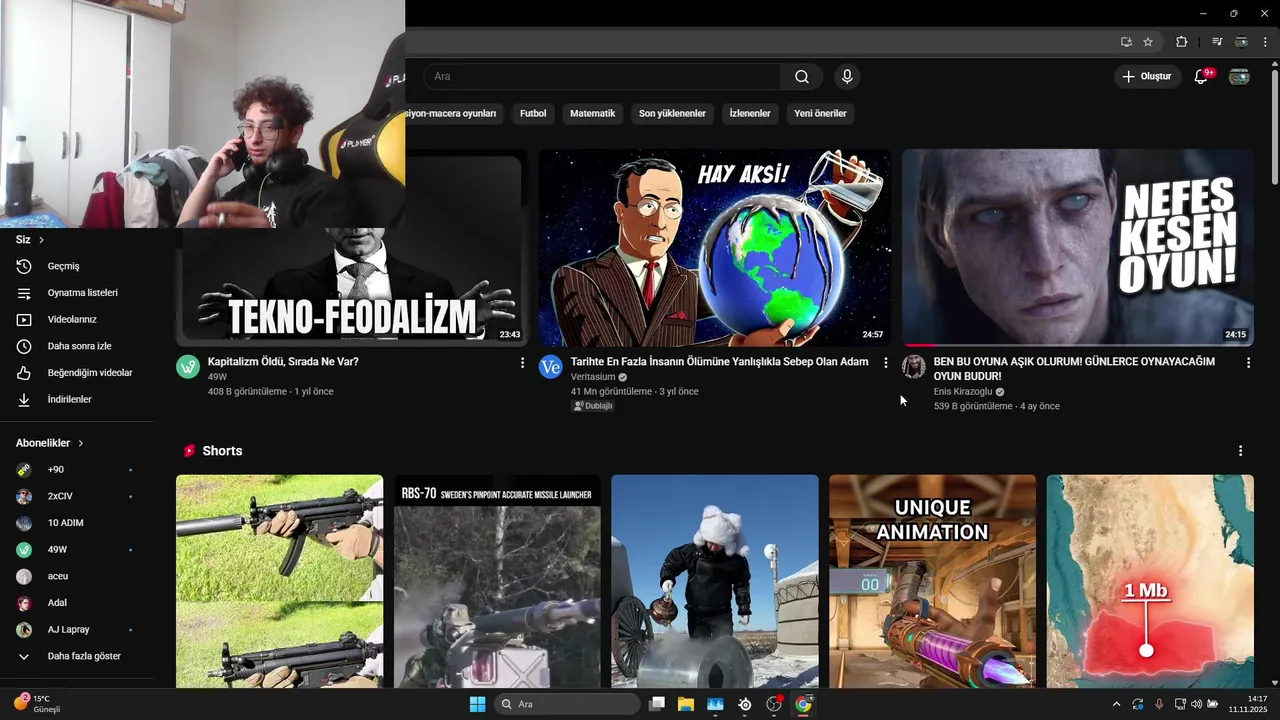The image size is (1280, 720).
Task: Open the volume control in system tray
Action: click(1196, 704)
